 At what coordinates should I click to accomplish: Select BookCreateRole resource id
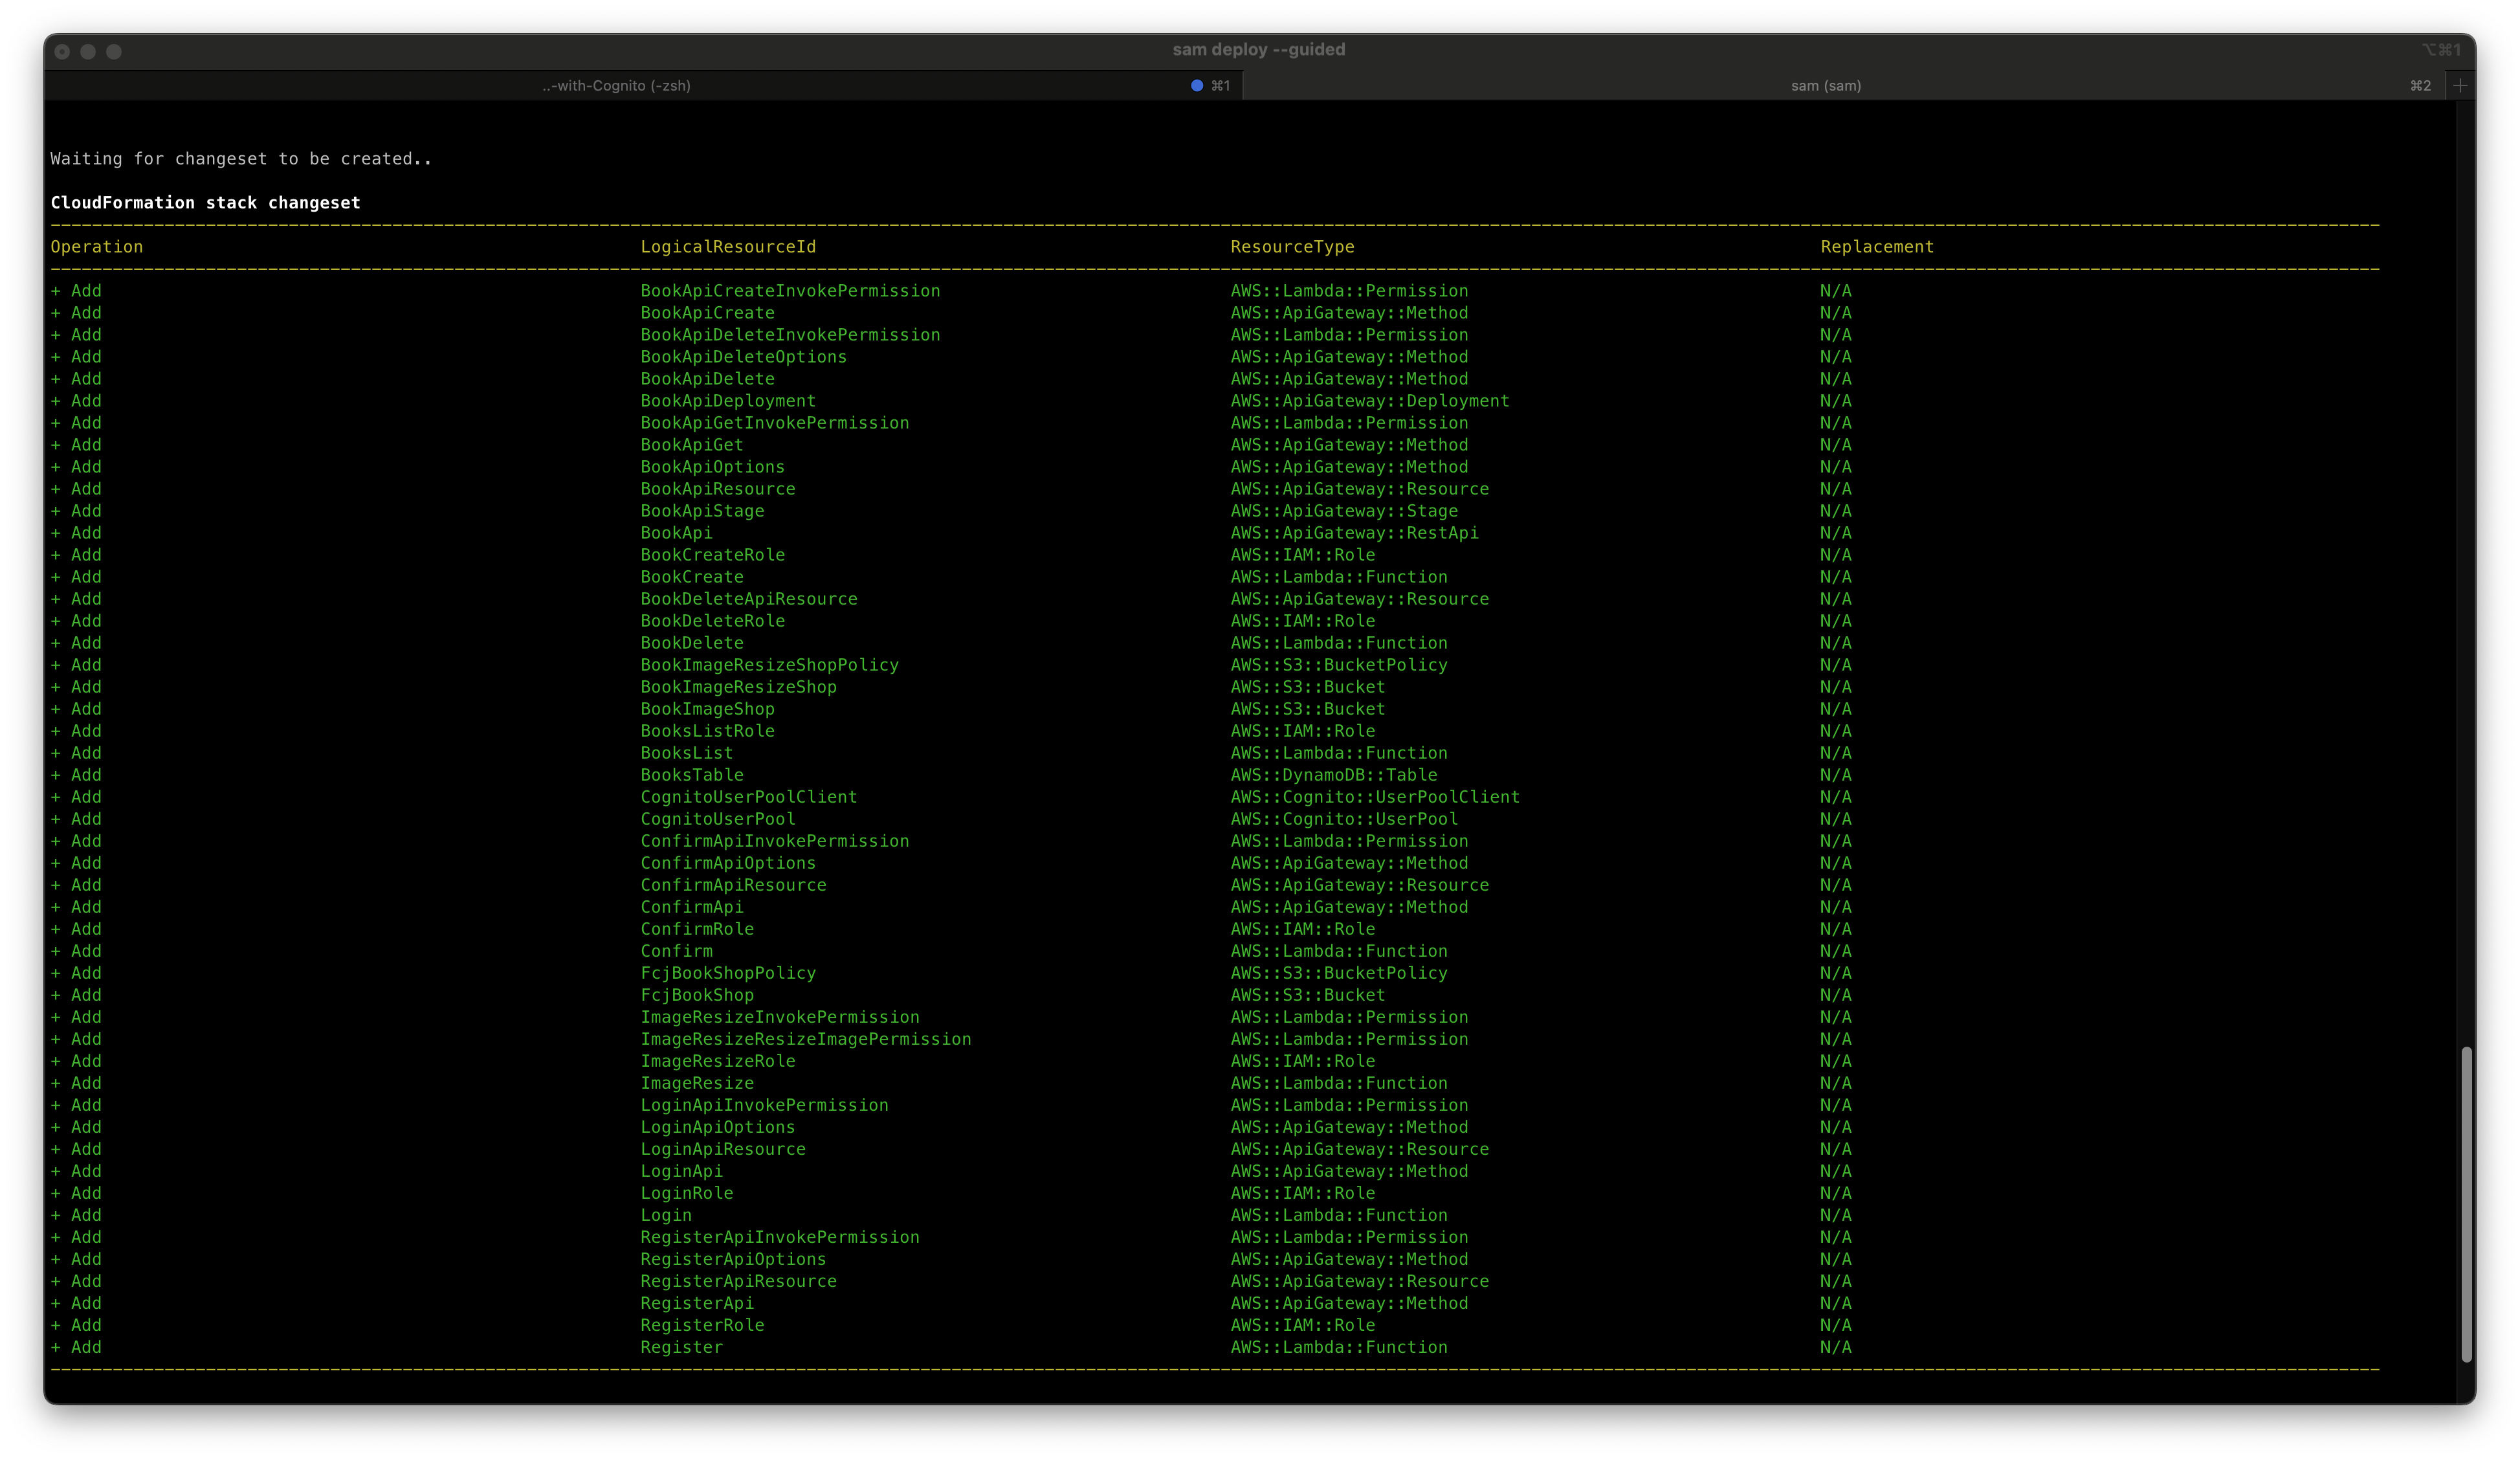(712, 555)
